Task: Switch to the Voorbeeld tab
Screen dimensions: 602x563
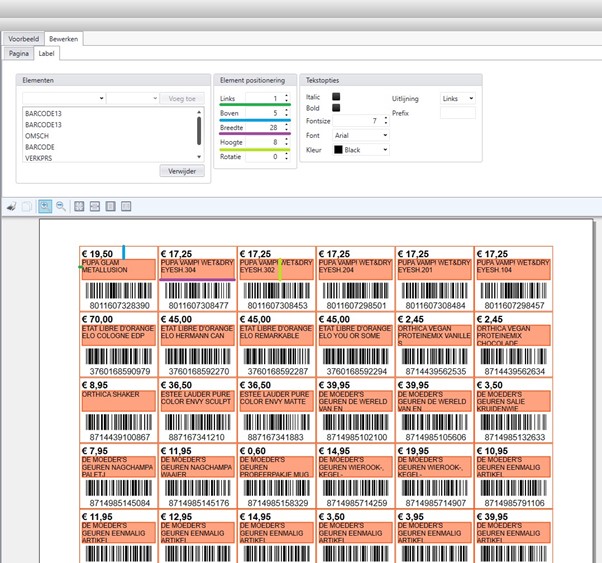Action: (x=23, y=39)
